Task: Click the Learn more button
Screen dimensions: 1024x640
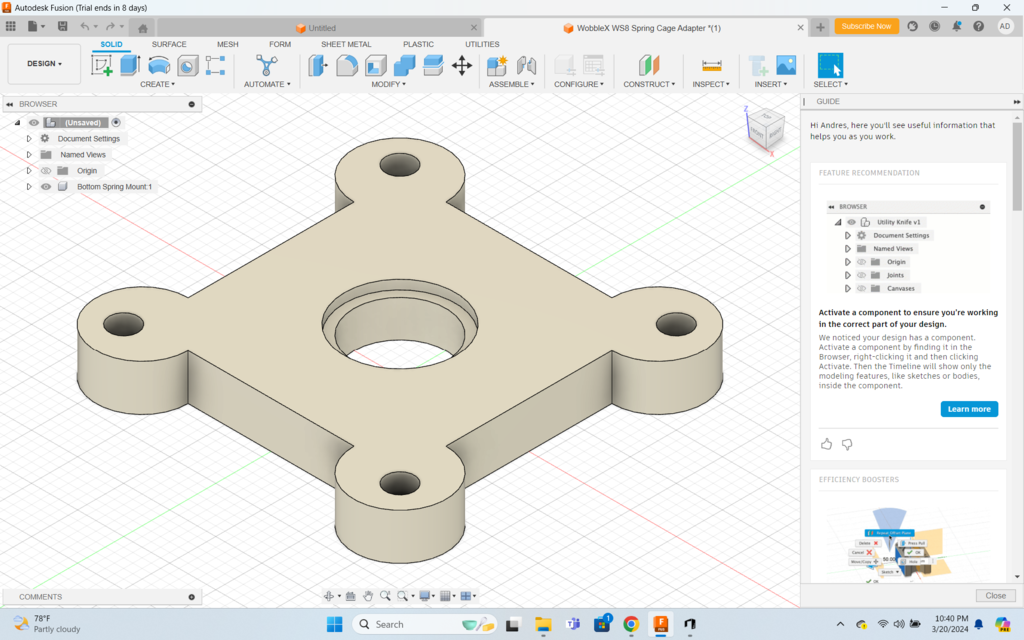Action: (x=968, y=408)
